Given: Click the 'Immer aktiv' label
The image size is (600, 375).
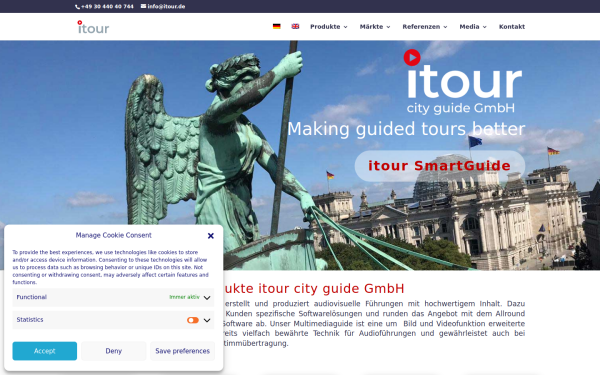Looking at the screenshot, I should point(184,297).
